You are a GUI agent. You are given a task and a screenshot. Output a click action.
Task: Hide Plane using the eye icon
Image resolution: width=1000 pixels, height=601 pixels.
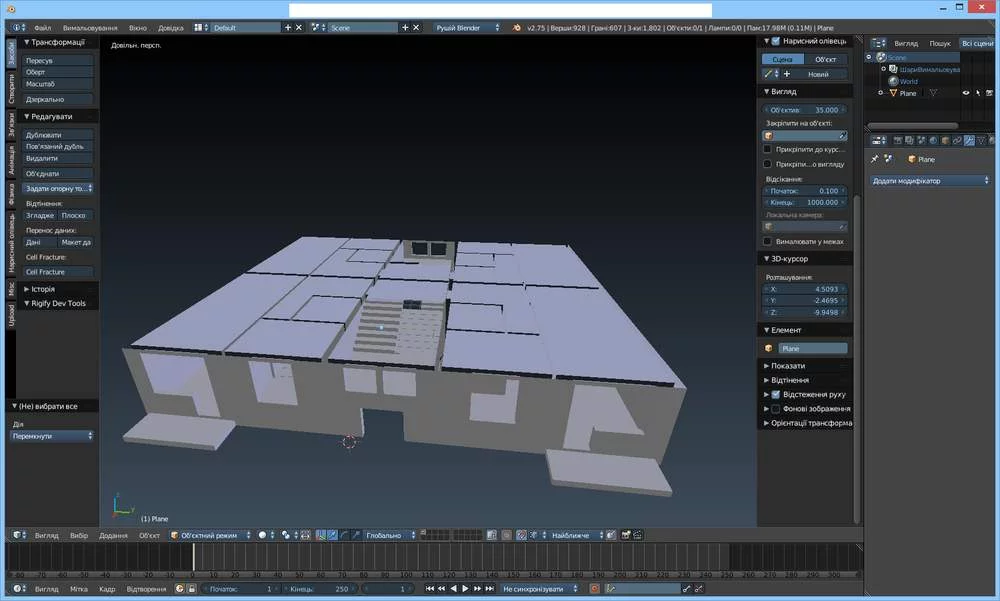coord(966,93)
